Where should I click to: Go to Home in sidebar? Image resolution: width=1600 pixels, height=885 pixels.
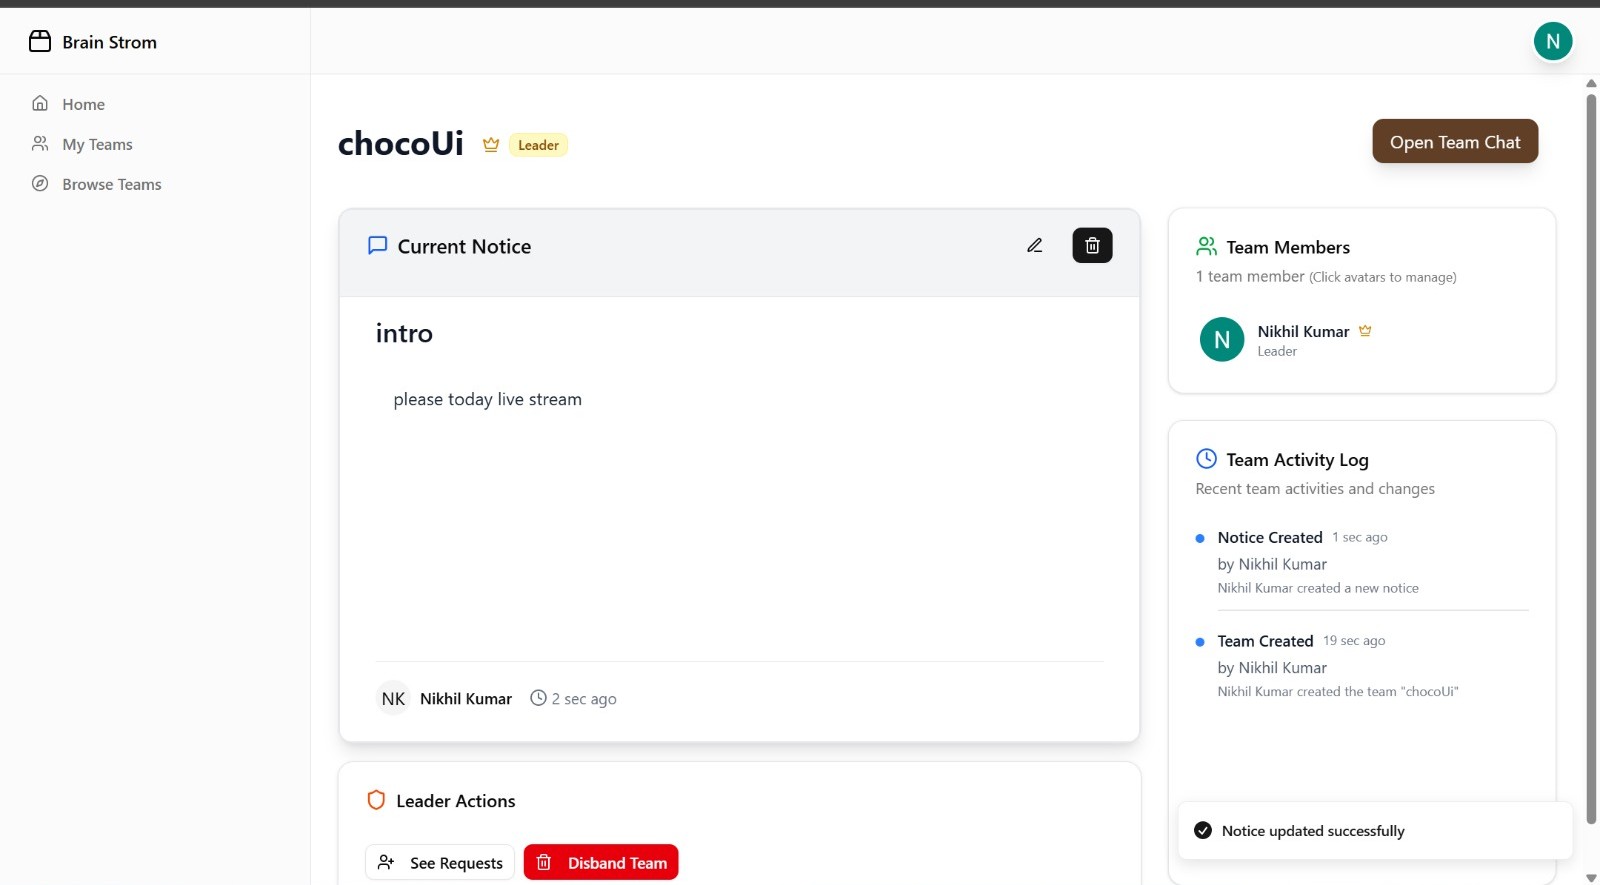(83, 104)
